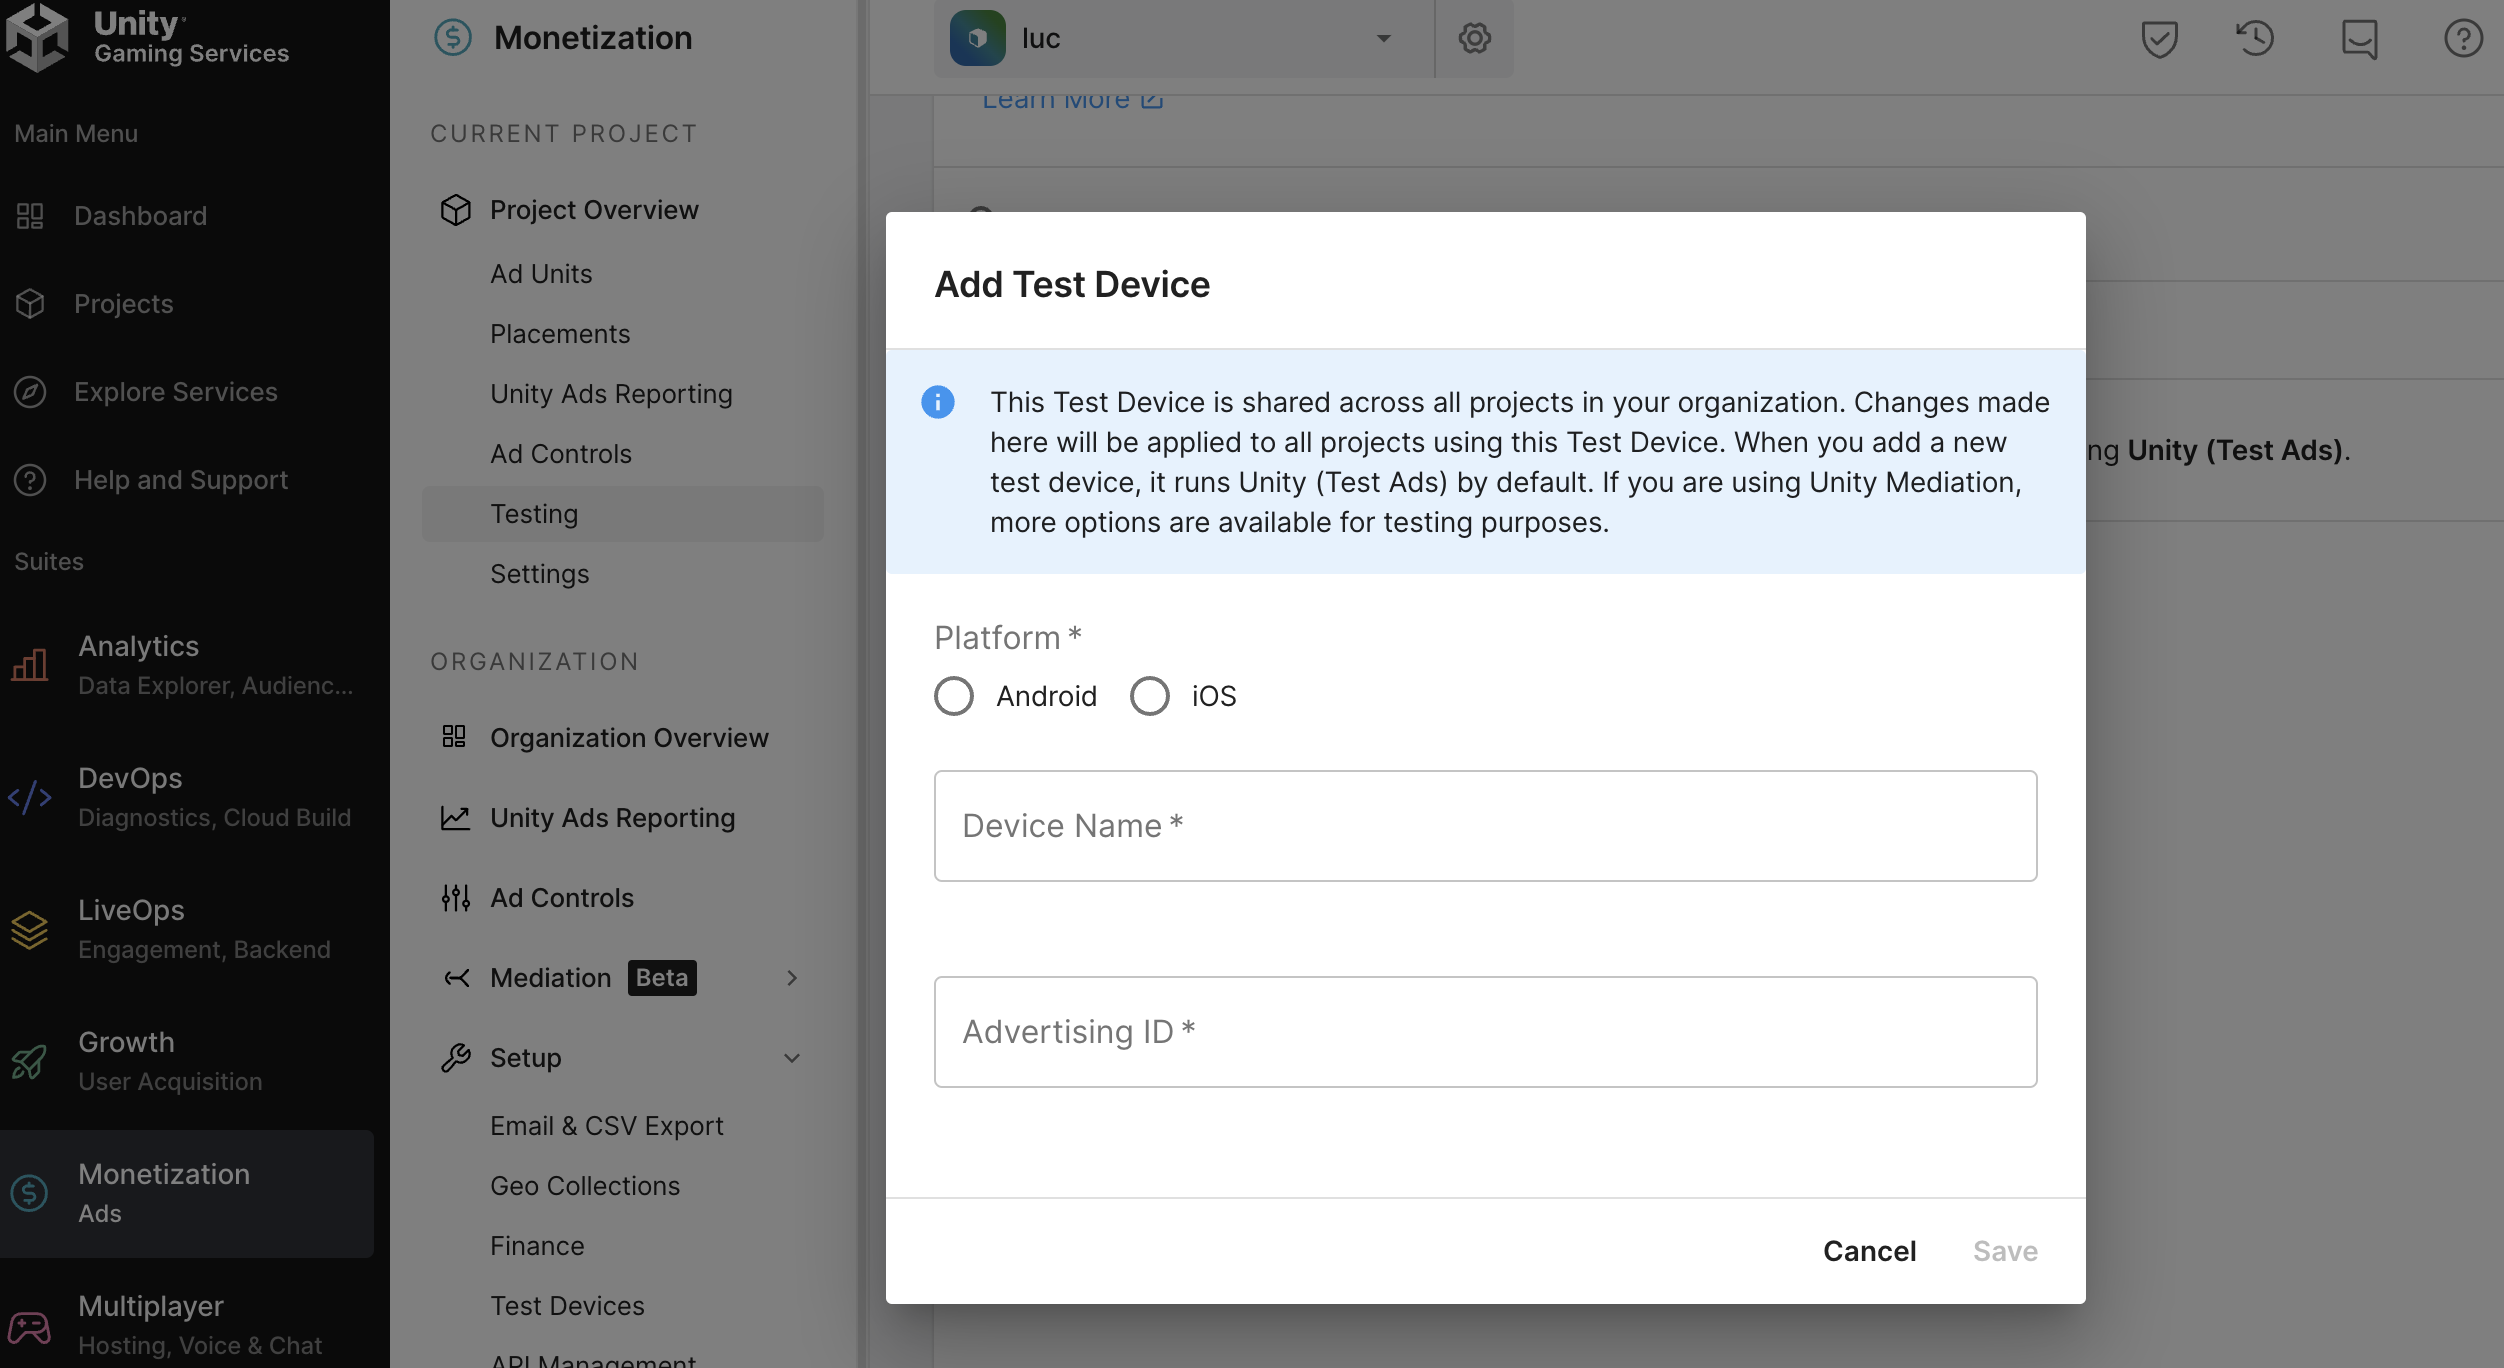Click the Monetization header dollar icon
The width and height of the screenshot is (2504, 1368).
coord(453,38)
